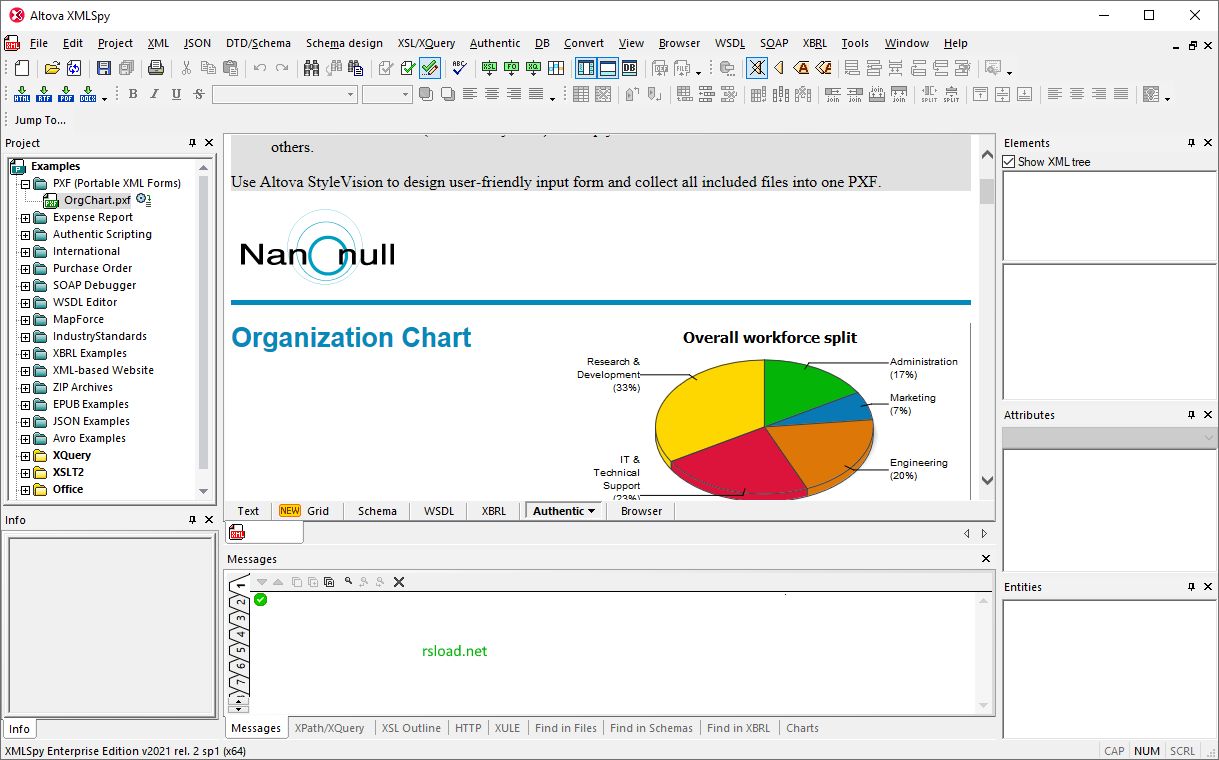This screenshot has height=760, width=1219.
Task: Click the document vertical scrollbar down arrow
Action: pyautogui.click(x=987, y=480)
